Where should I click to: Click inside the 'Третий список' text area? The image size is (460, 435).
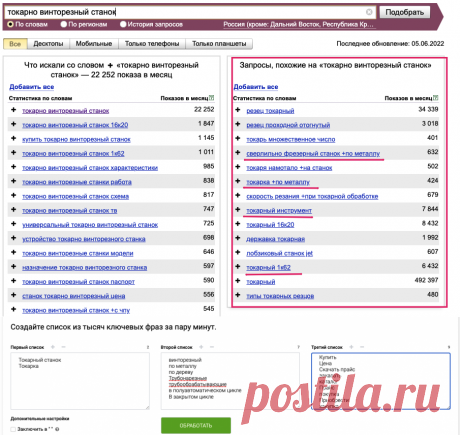(x=381, y=381)
